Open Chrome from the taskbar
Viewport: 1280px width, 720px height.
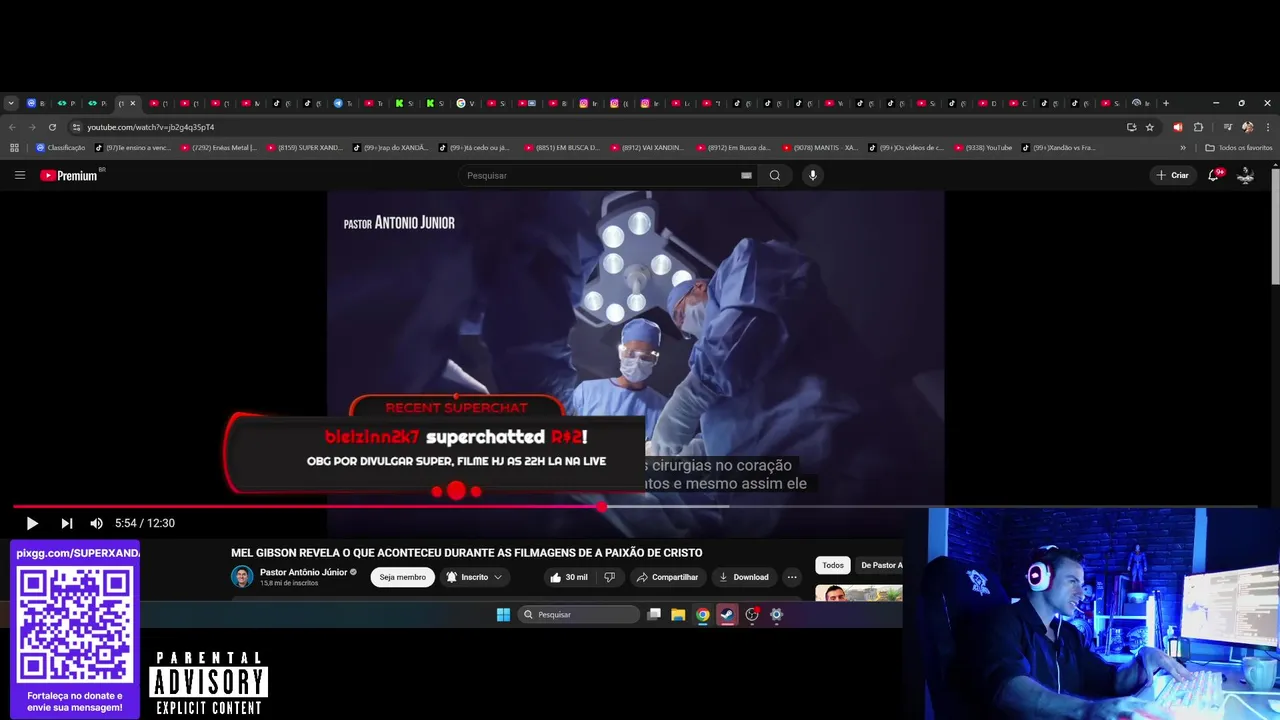click(x=703, y=615)
